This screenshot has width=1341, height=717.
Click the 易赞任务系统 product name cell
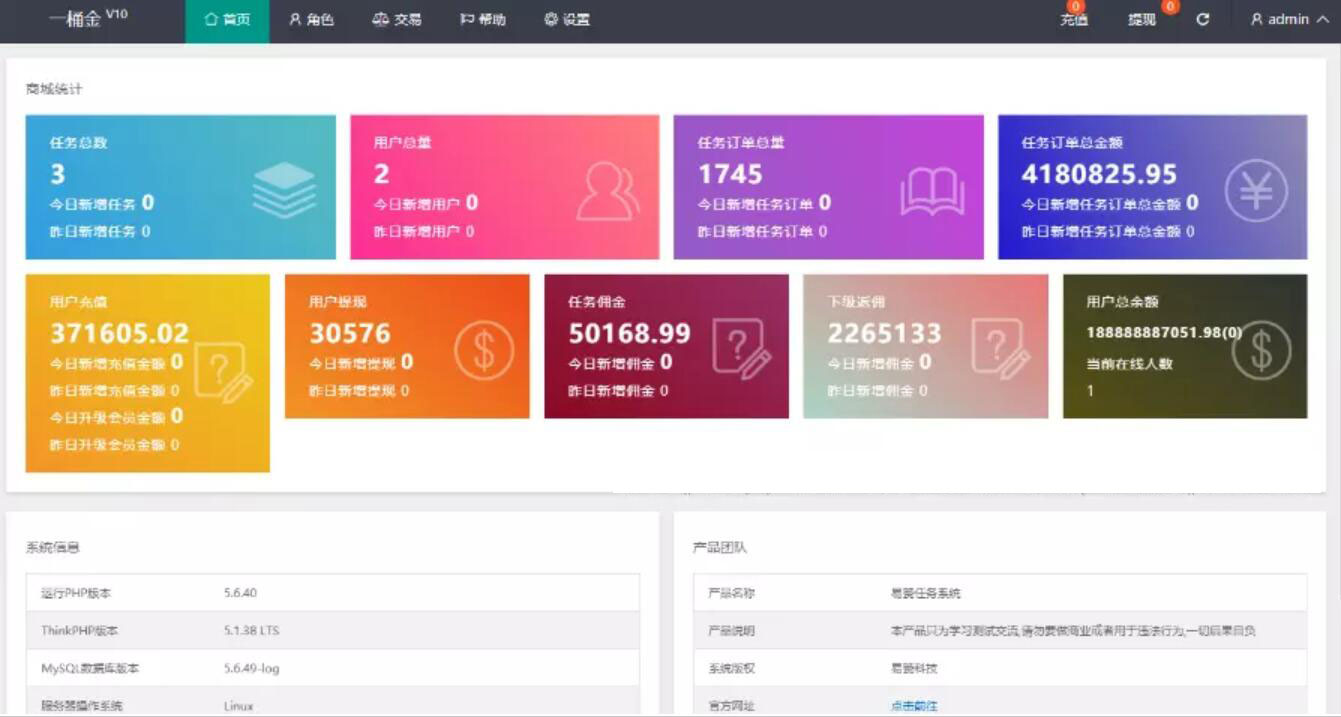[925, 593]
